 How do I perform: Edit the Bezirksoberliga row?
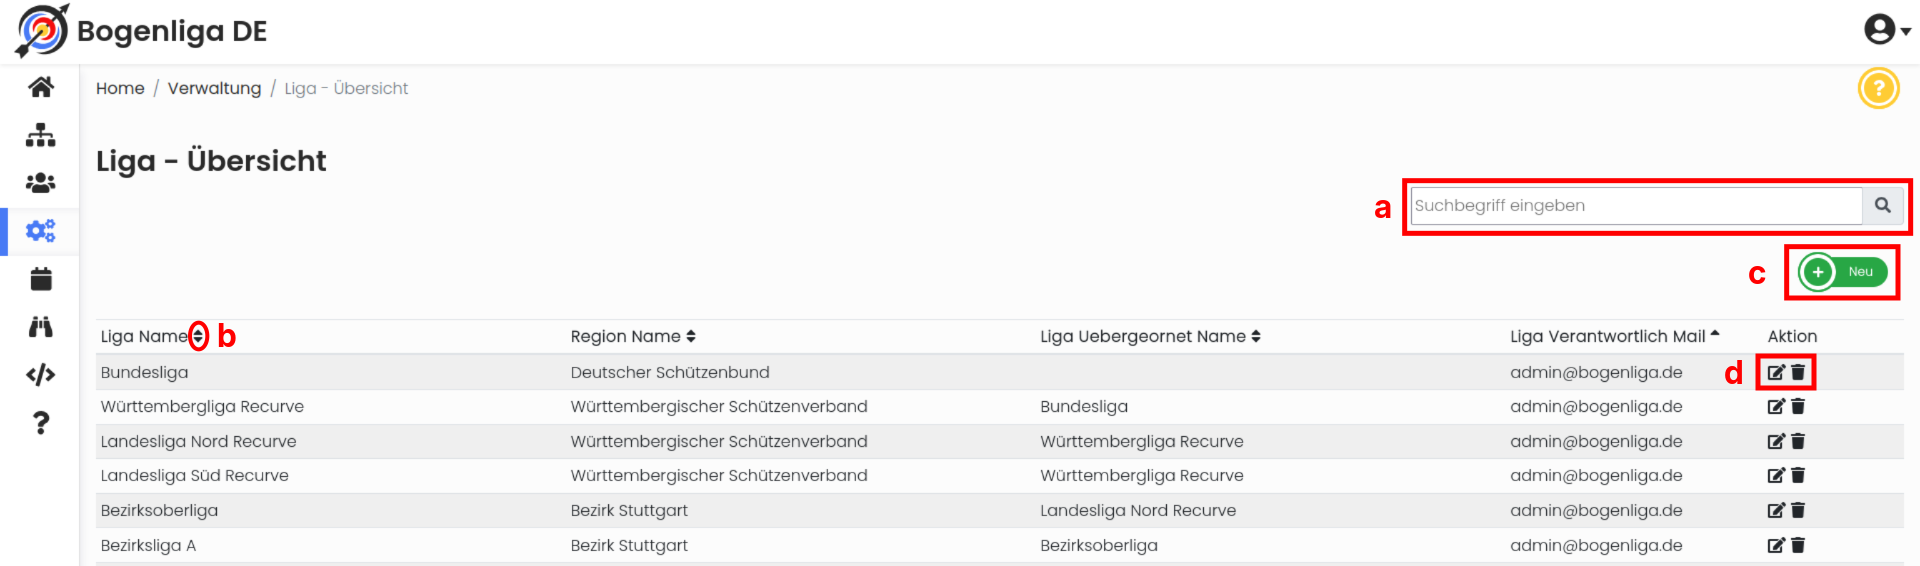click(x=1776, y=510)
